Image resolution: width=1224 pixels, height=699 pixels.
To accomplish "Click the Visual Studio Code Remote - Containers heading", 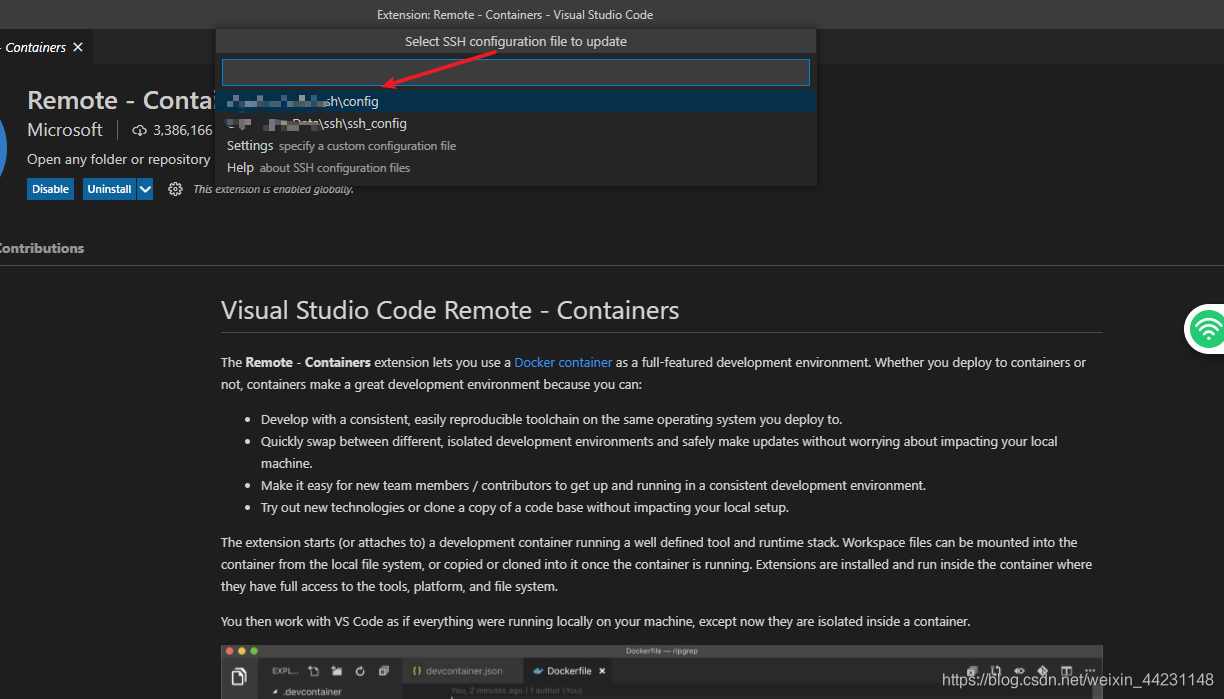I will point(450,310).
